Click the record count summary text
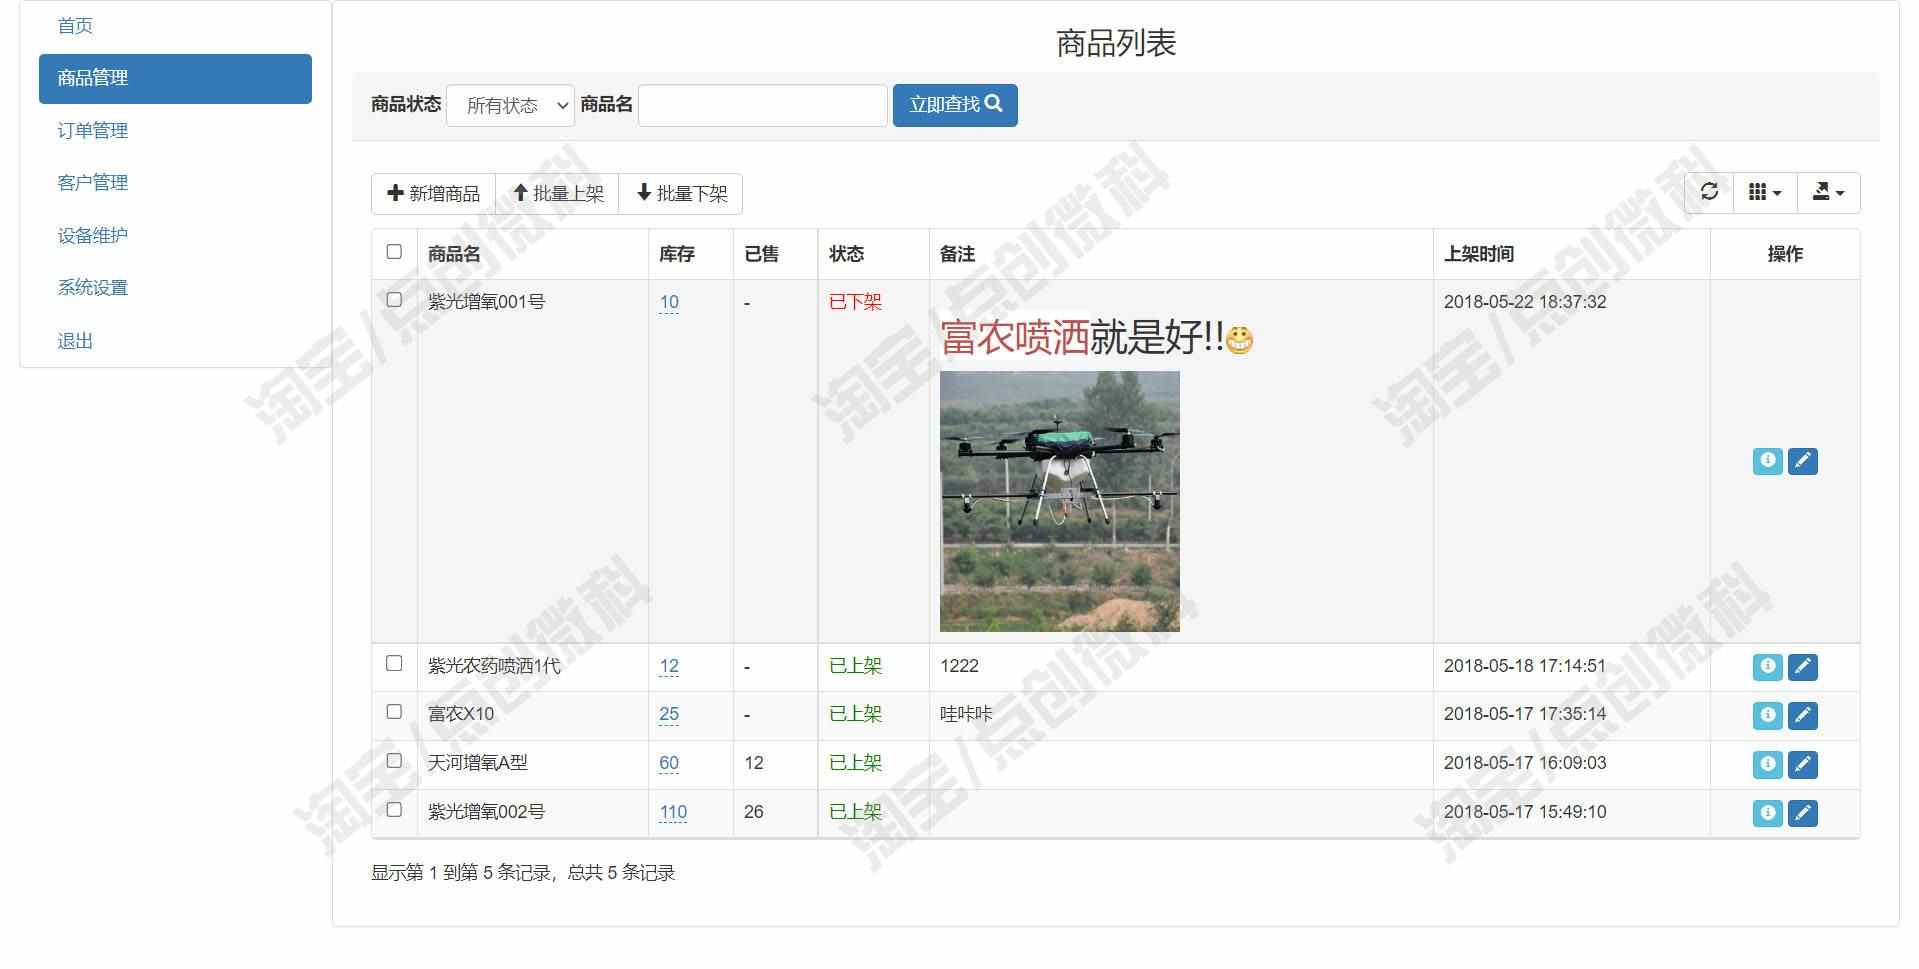 (x=523, y=873)
